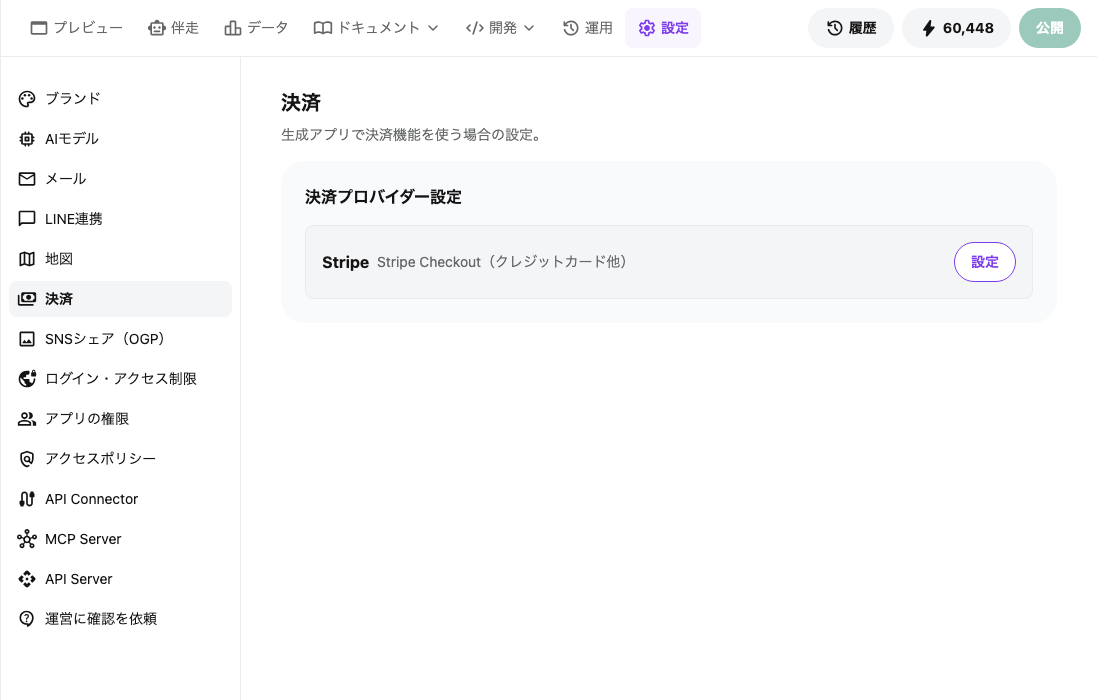Screen dimensions: 1097x700
Task: Click the 生成アプリで決済機能を使う場合の設定 description
Action: pyautogui.click(x=411, y=135)
